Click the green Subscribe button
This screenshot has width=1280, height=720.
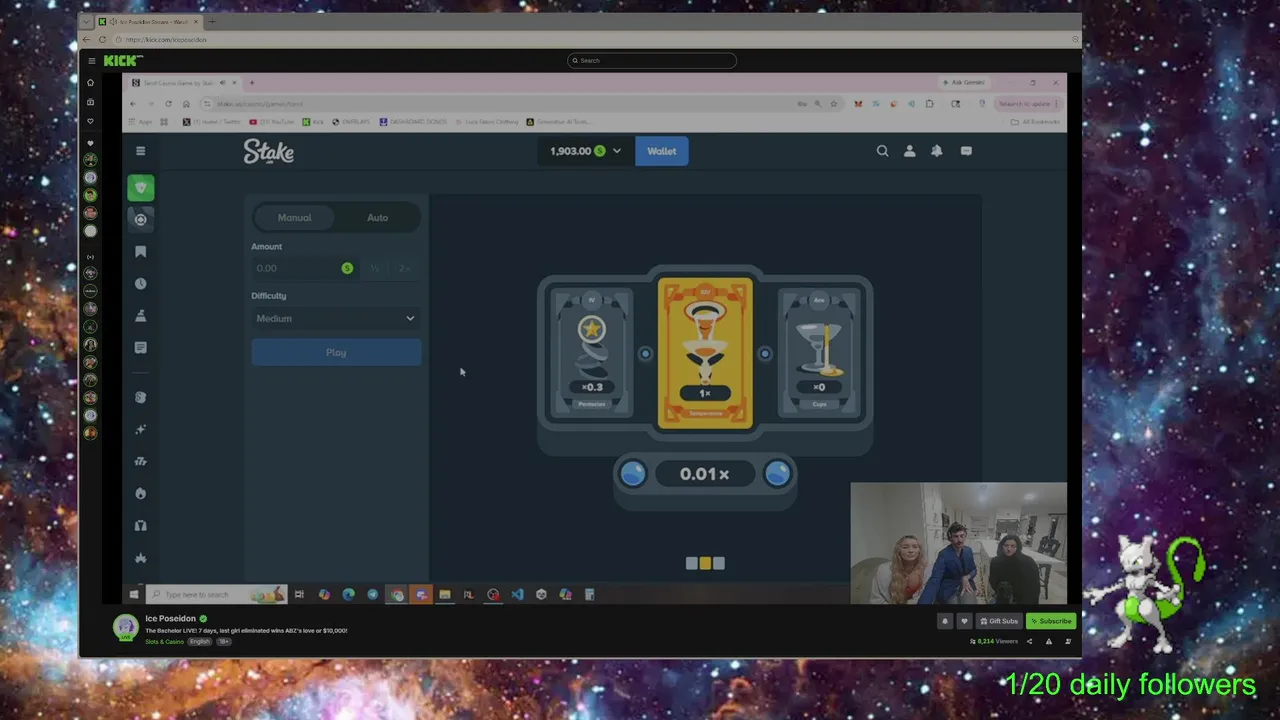[x=1051, y=621]
